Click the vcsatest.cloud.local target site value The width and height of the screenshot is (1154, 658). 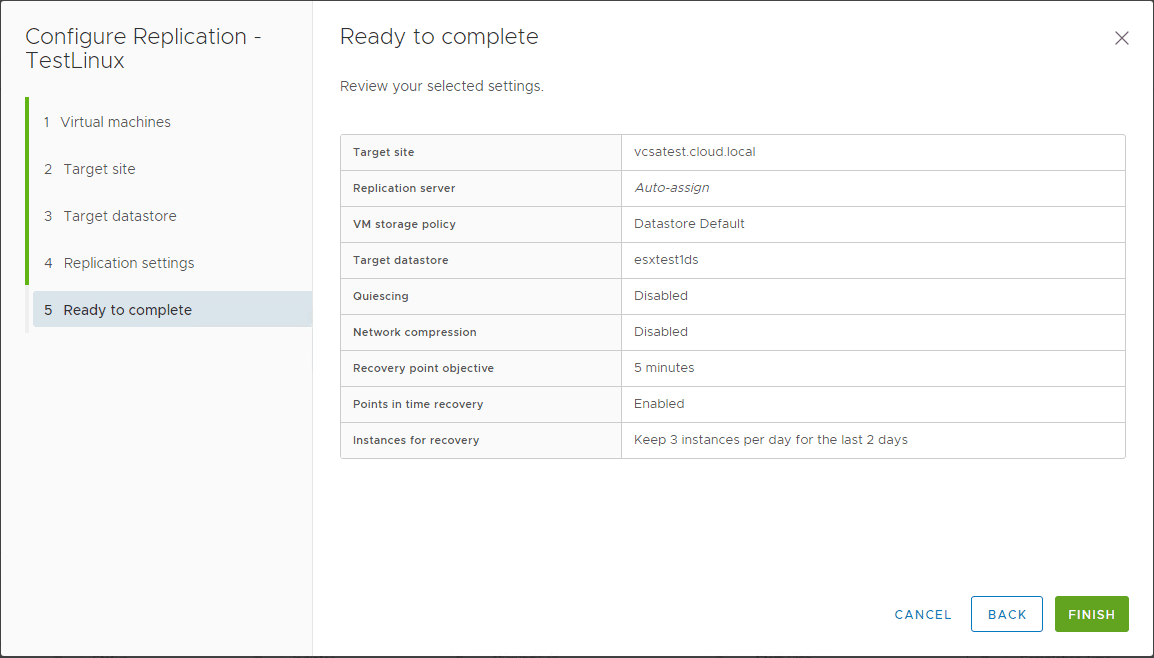pos(694,152)
